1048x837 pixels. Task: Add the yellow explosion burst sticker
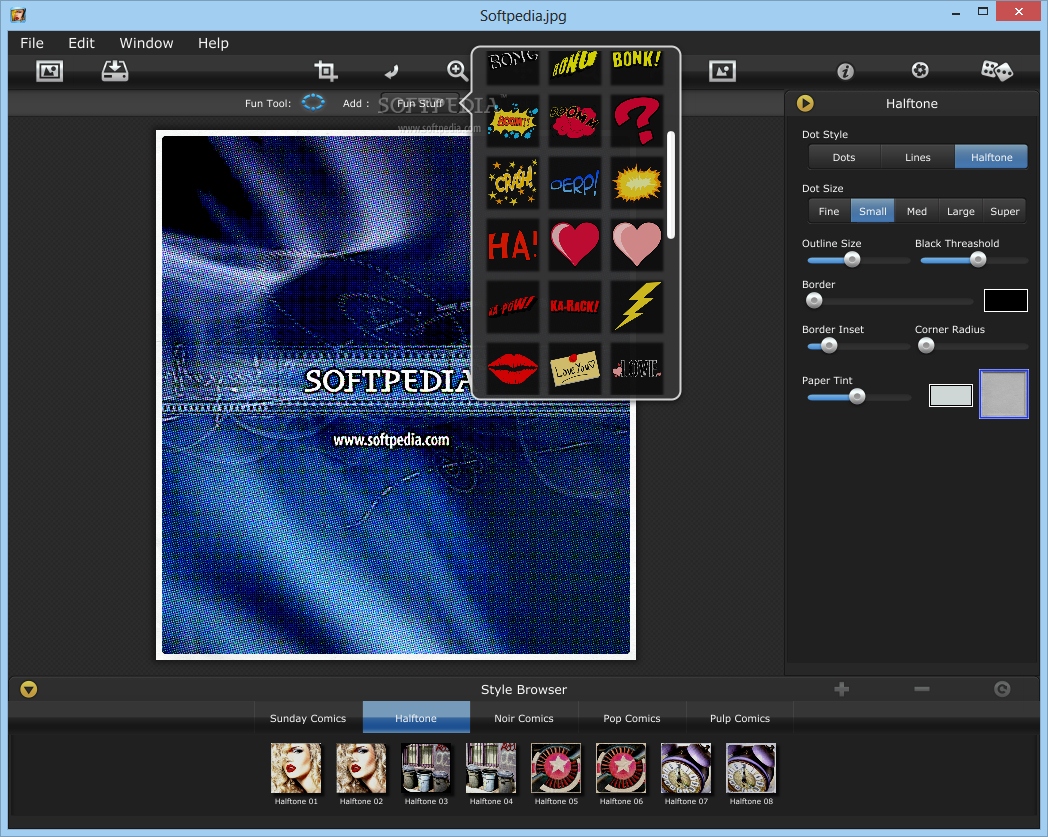(x=636, y=183)
